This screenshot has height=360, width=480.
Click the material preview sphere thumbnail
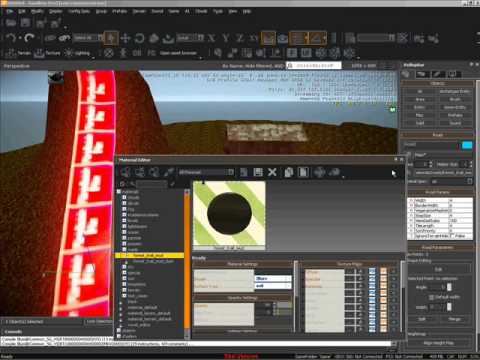(x=229, y=214)
